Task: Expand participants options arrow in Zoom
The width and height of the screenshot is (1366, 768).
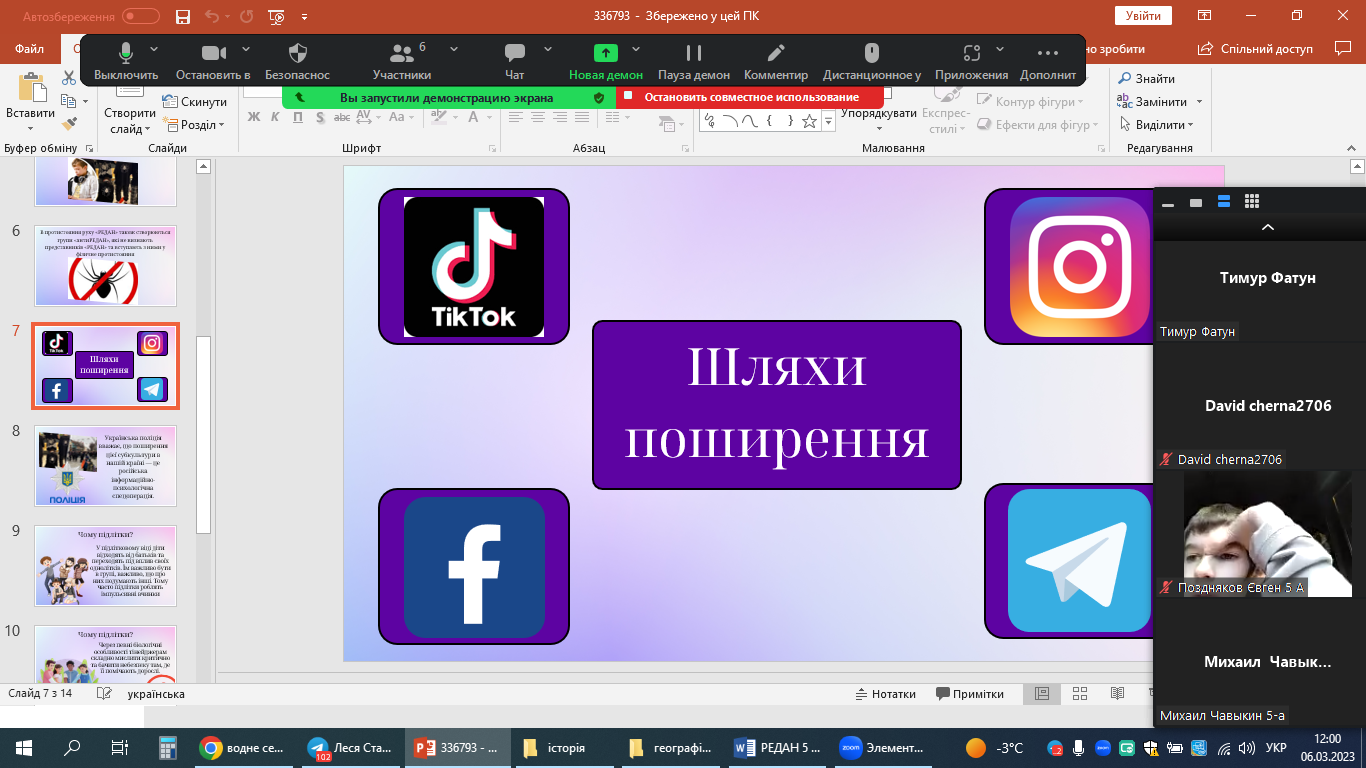Action: click(454, 49)
